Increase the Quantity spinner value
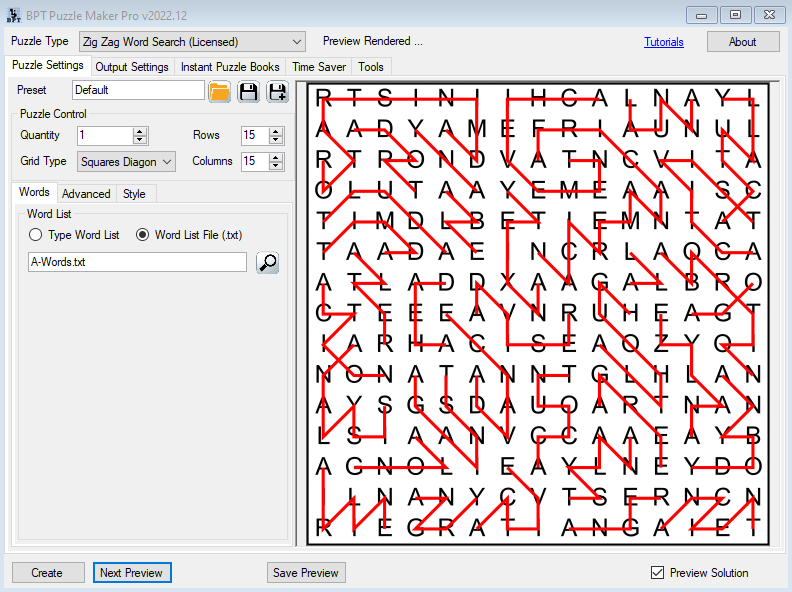Viewport: 792px width, 592px height. click(x=140, y=131)
